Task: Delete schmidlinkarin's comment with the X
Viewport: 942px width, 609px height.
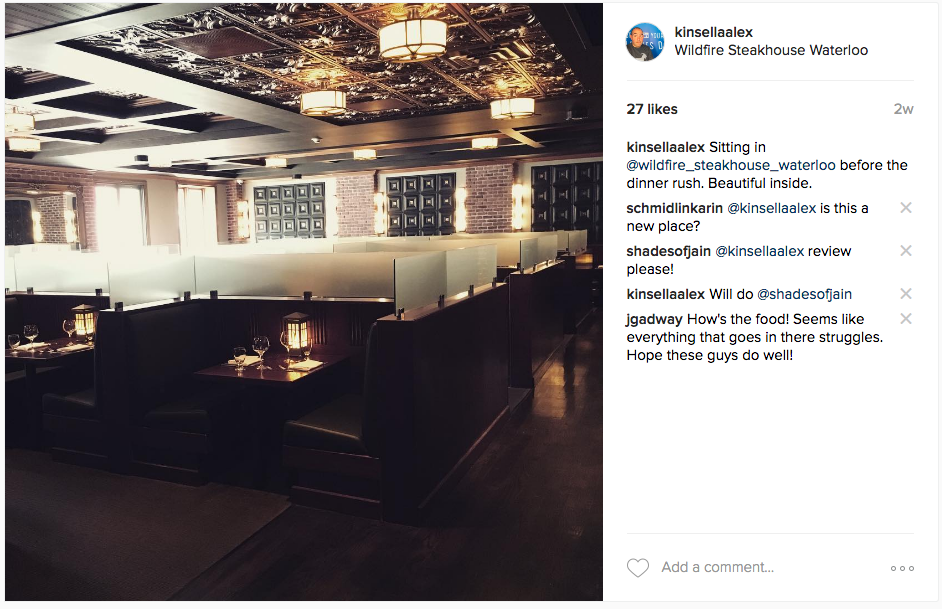Action: [x=906, y=208]
